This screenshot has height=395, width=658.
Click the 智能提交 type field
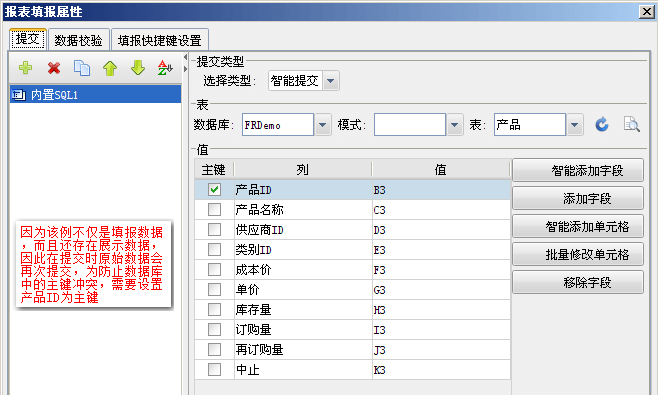(295, 81)
